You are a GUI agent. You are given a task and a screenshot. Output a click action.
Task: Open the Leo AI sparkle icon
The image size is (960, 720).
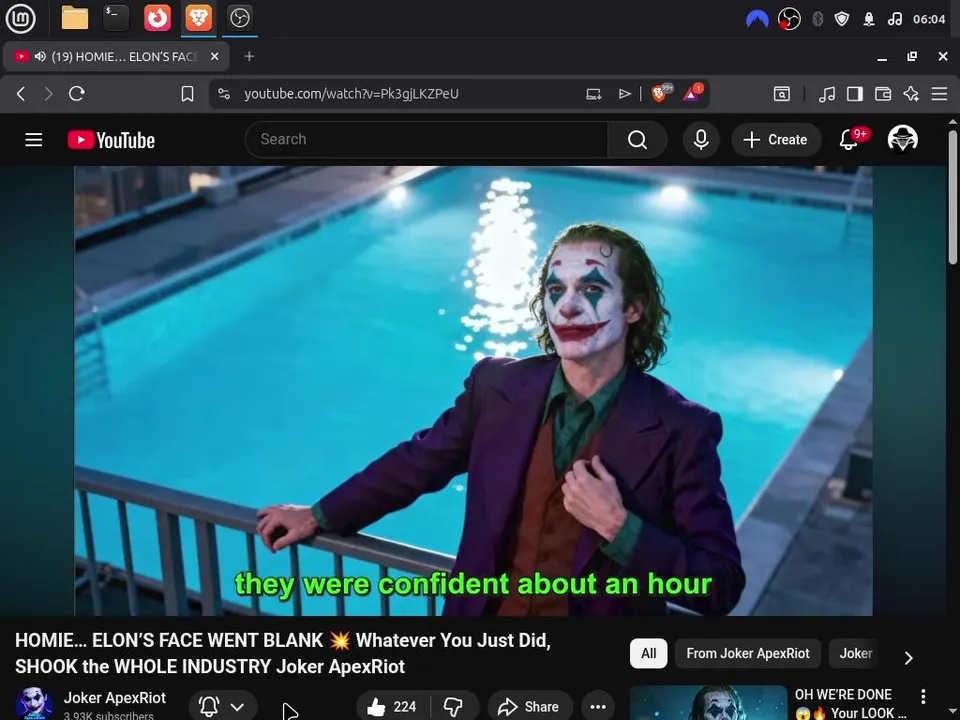(911, 94)
